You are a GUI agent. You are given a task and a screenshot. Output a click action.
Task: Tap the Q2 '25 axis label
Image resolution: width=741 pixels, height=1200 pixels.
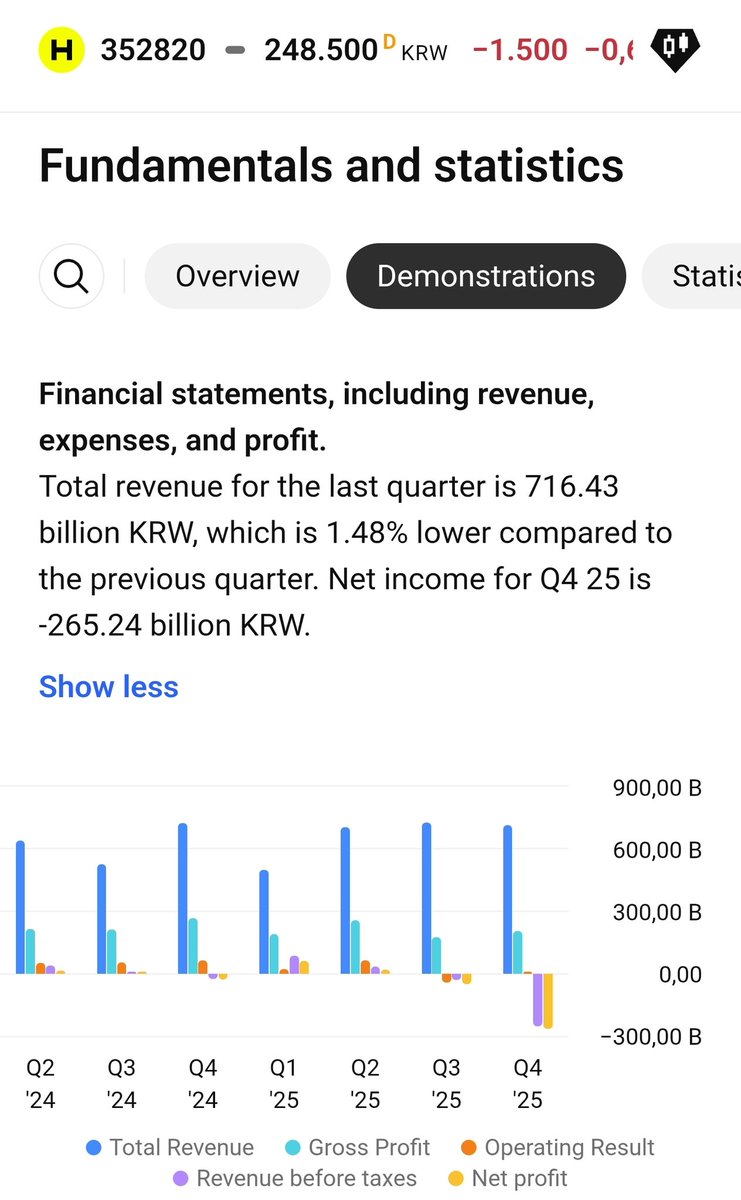[x=366, y=1084]
